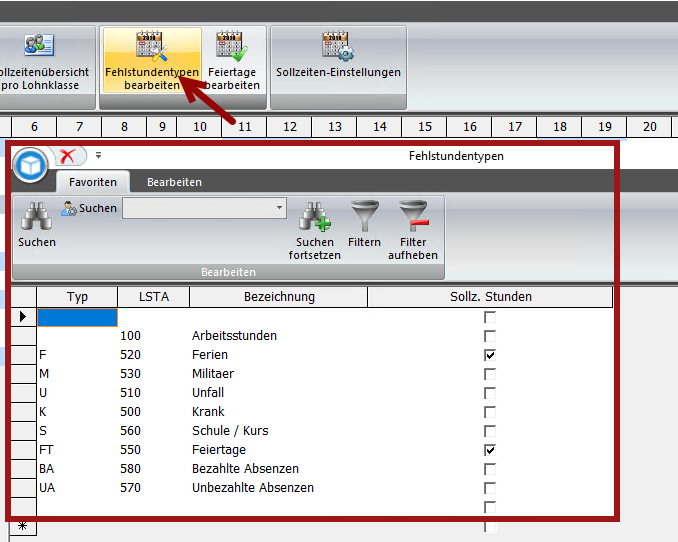Image resolution: width=678 pixels, height=542 pixels.
Task: Click Filter aufheben funnel icon
Action: [413, 217]
